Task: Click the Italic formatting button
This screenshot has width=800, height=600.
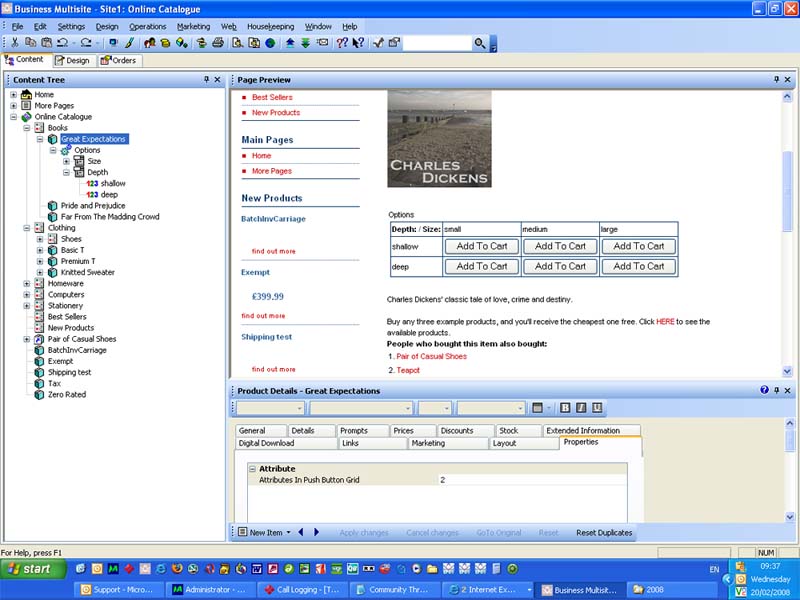Action: coord(581,408)
